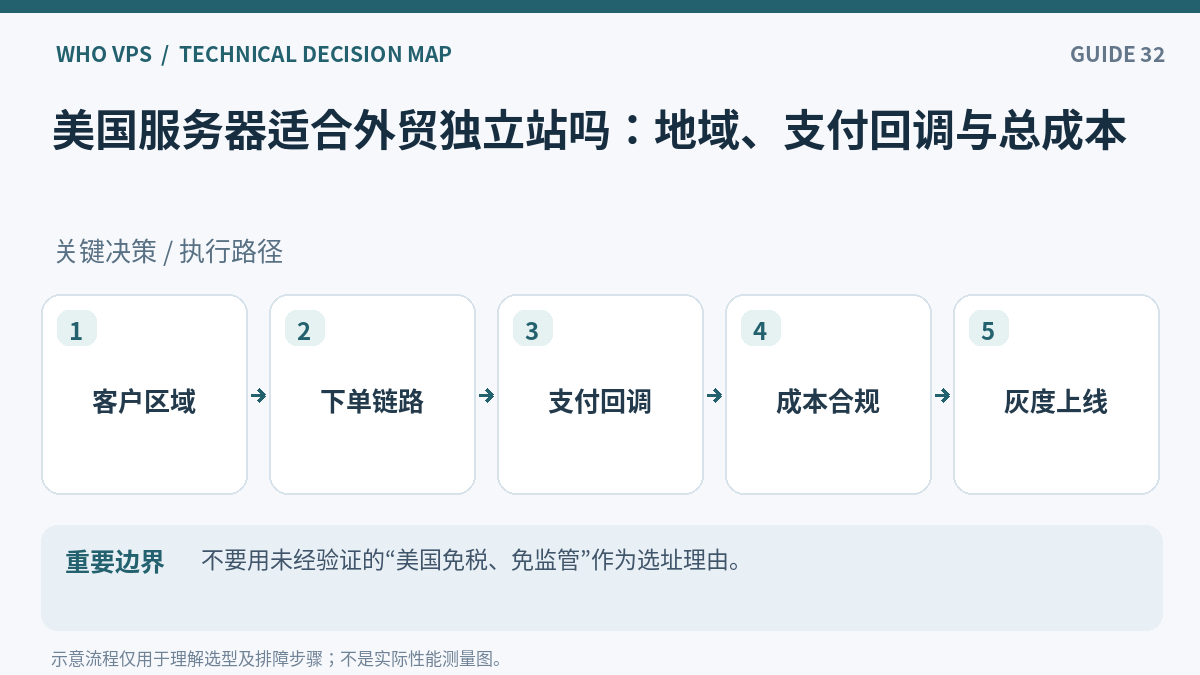Click step number badge 4
The width and height of the screenshot is (1200, 675).
761,329
